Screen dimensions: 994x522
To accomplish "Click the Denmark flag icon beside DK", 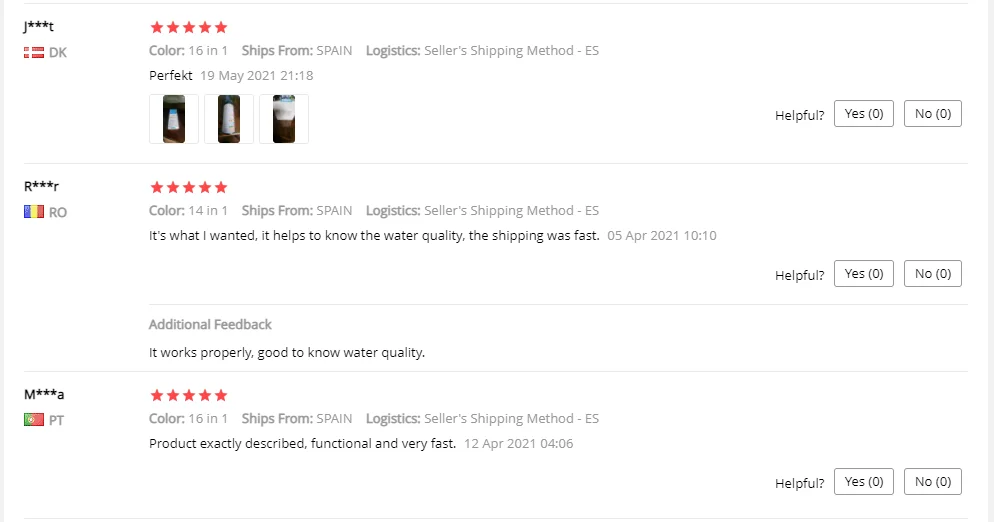I will click(33, 52).
